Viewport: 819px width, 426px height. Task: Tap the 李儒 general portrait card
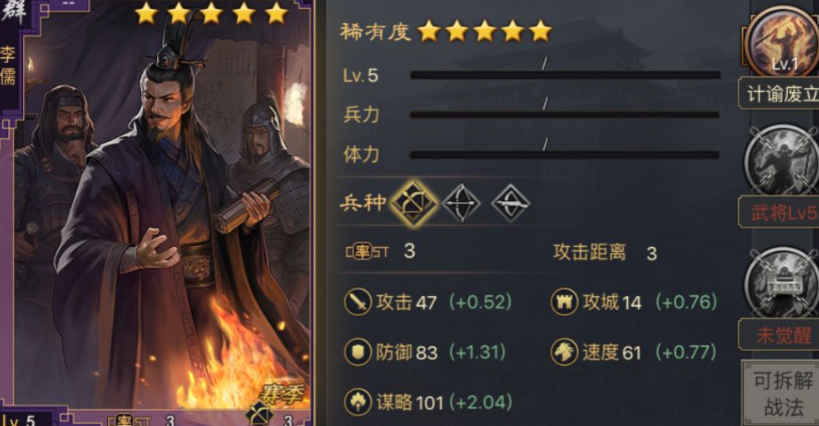coord(157,213)
